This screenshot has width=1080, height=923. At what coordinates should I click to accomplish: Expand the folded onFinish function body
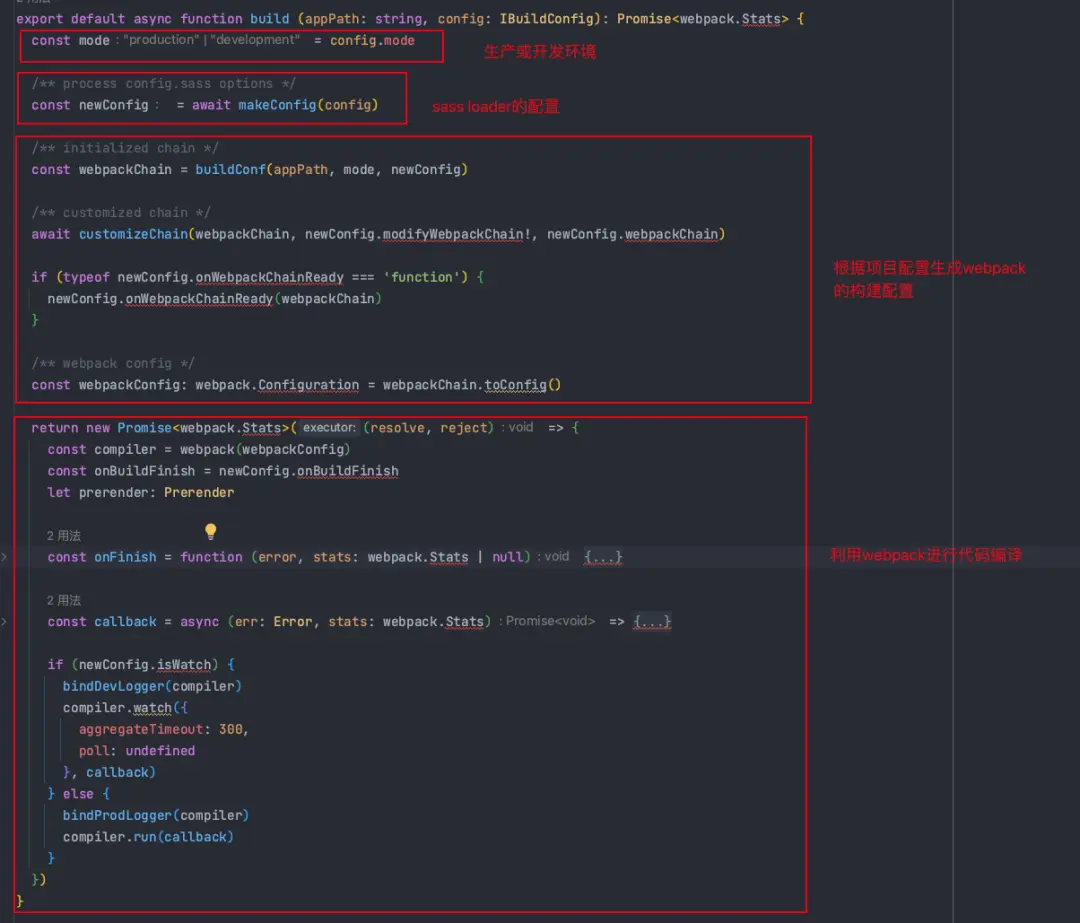pyautogui.click(x=603, y=557)
